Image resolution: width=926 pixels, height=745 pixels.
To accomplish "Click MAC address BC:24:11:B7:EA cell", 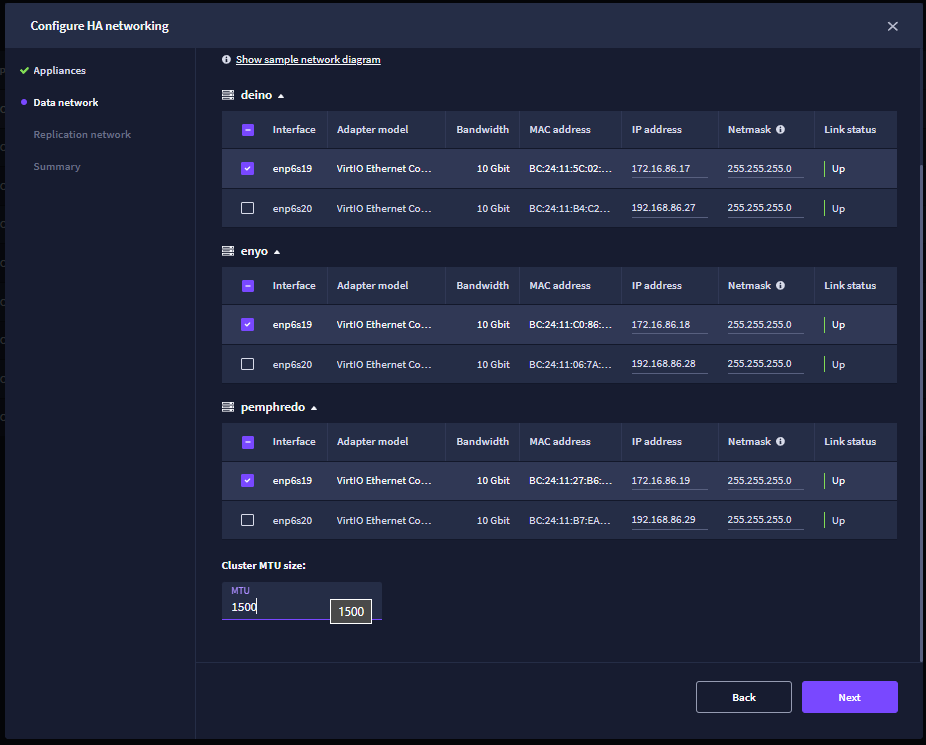I will [570, 520].
